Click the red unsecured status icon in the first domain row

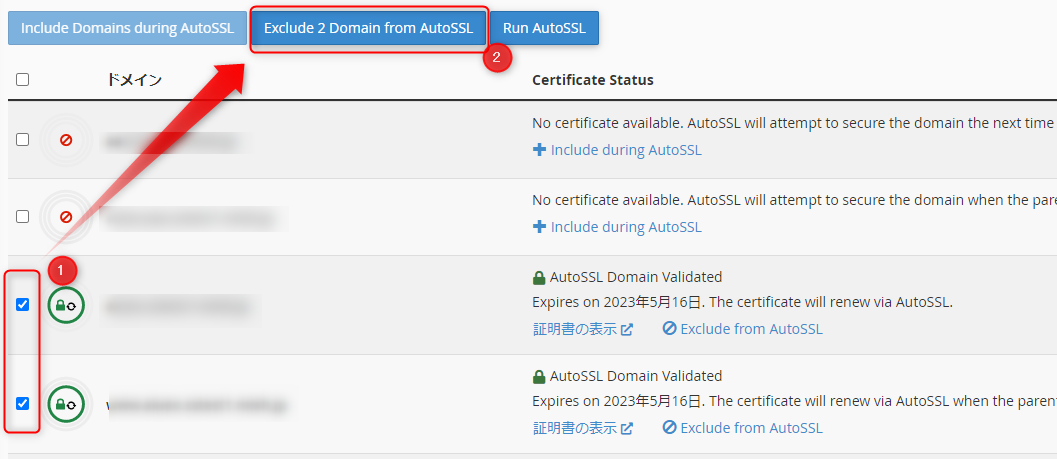coord(66,140)
